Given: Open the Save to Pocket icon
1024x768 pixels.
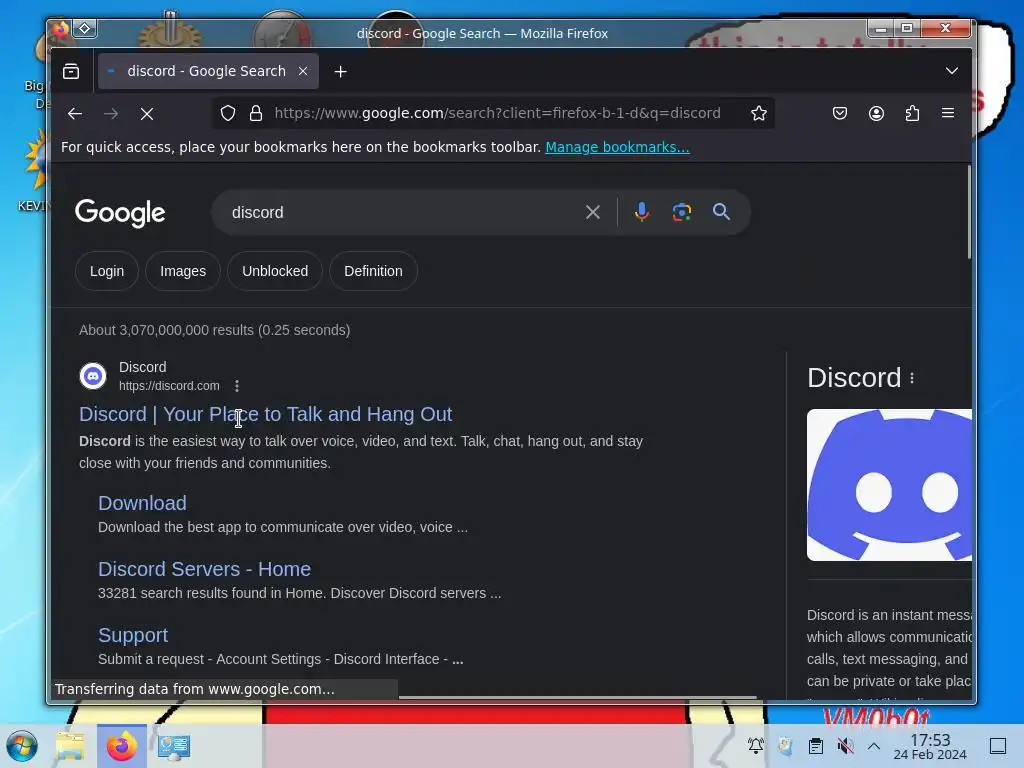Looking at the screenshot, I should (840, 113).
